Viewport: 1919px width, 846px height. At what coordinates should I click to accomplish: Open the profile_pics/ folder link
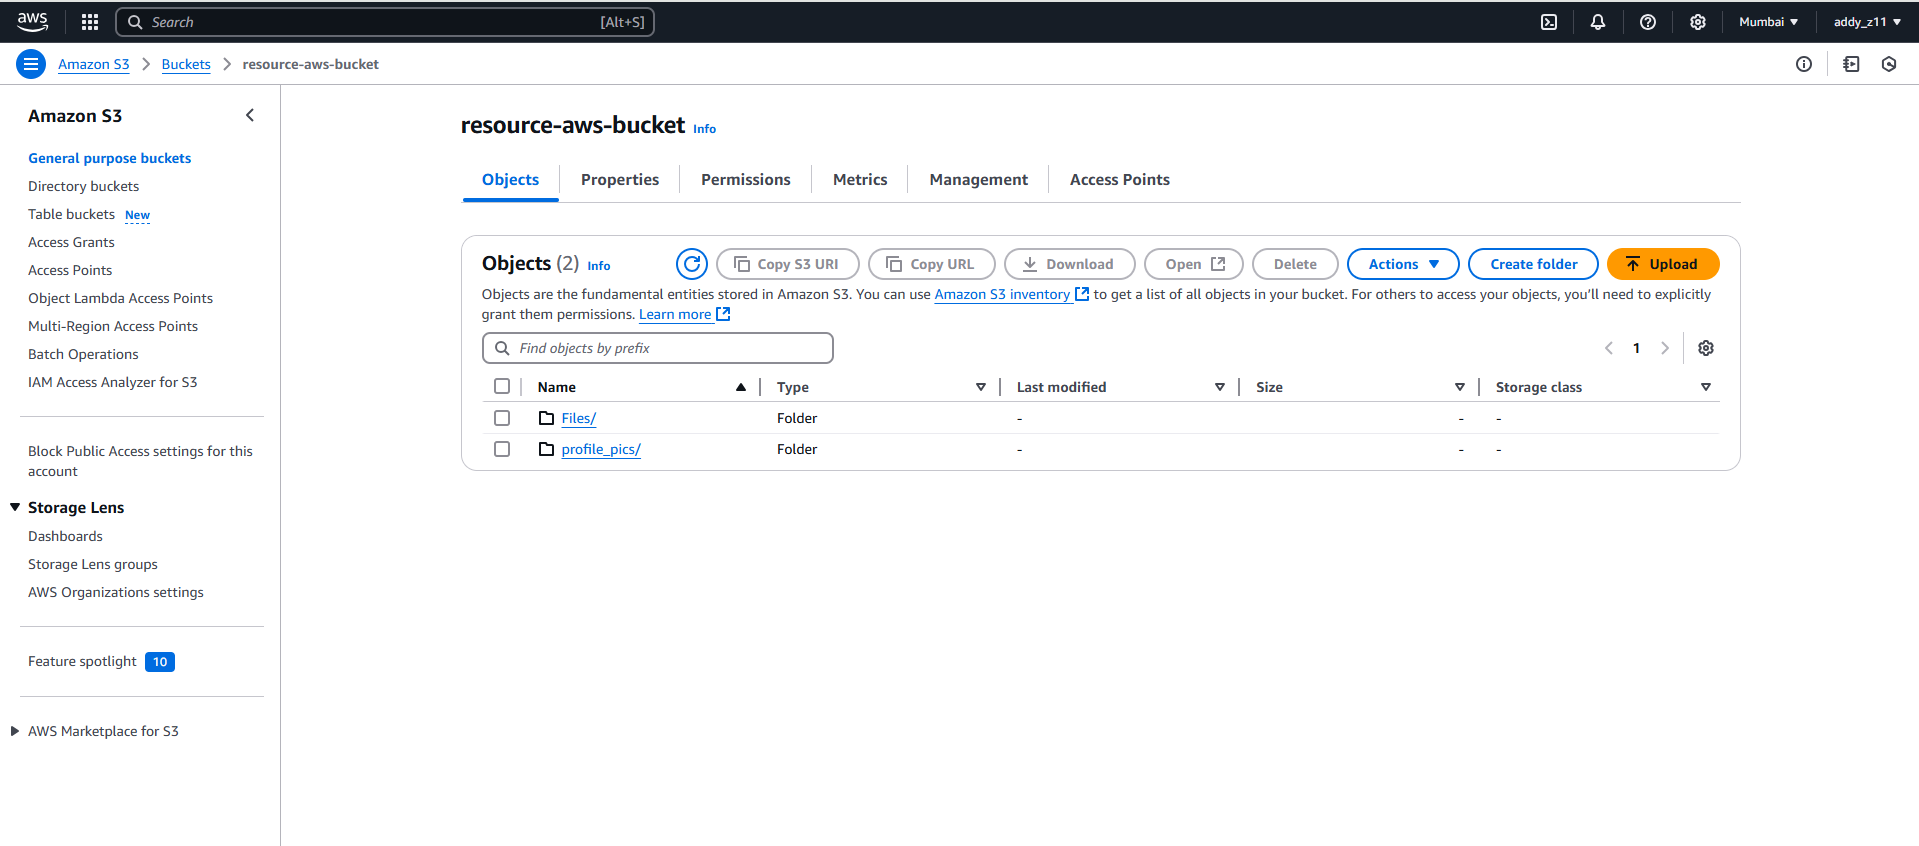[x=600, y=449]
